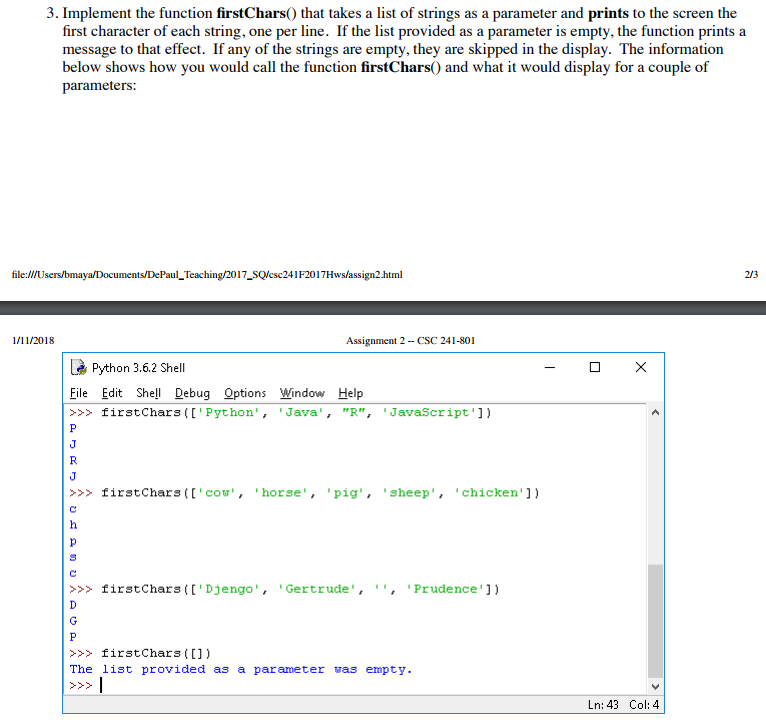This screenshot has width=766, height=727.
Task: Maximize the Python 3.6.2 Shell window
Action: click(x=595, y=367)
